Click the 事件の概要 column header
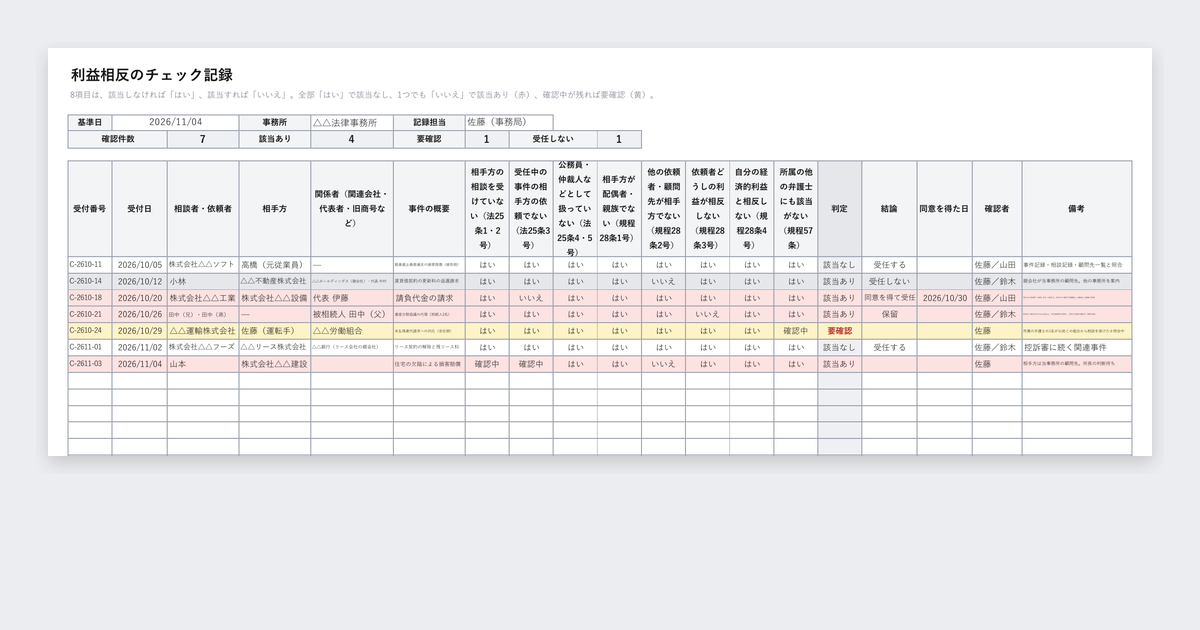The image size is (1200, 630). coord(429,209)
